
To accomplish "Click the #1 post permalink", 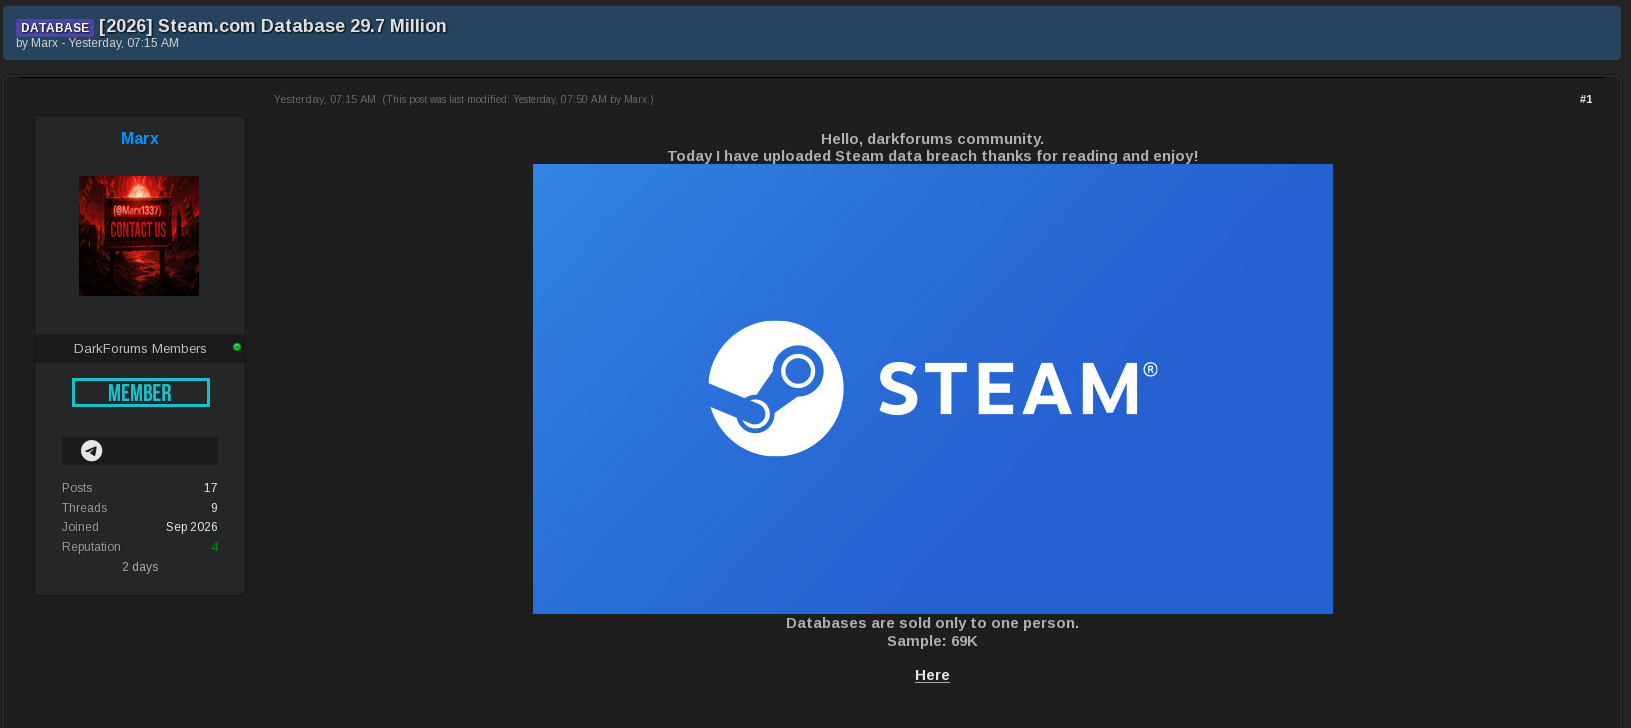I will [1586, 99].
